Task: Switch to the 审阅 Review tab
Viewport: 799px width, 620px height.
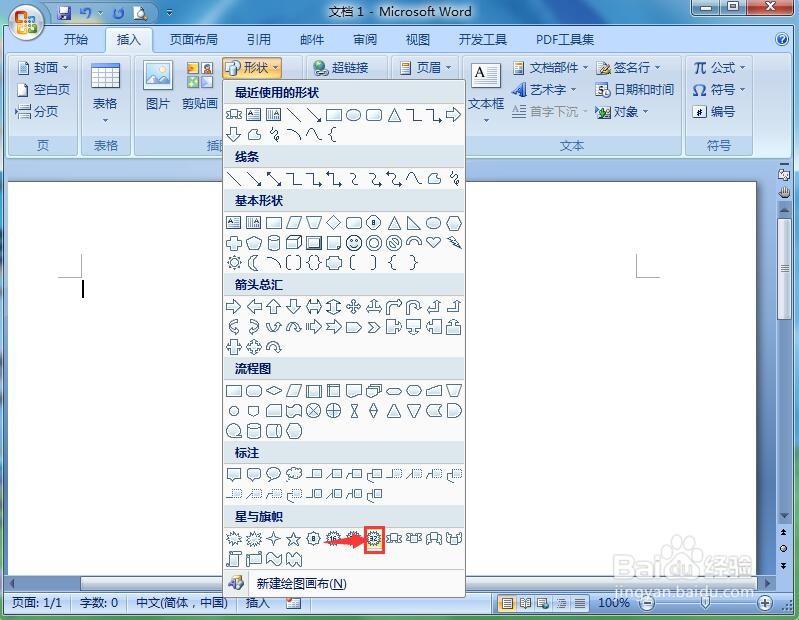Action: coord(365,39)
